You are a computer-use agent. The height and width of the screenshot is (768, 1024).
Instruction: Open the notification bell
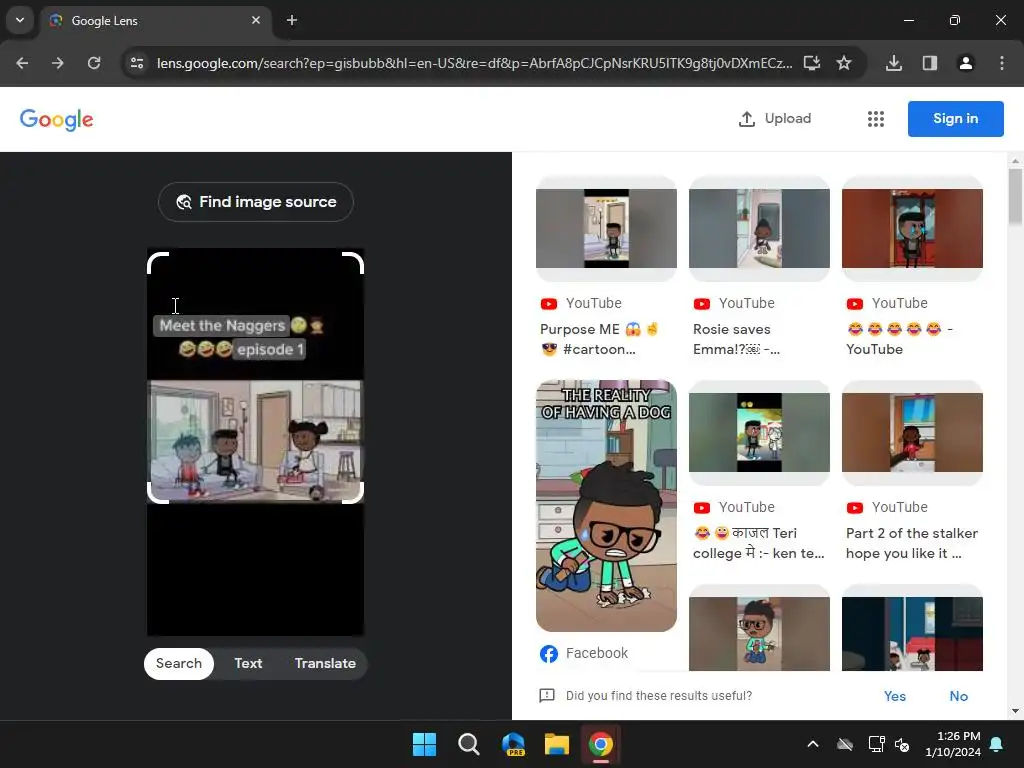997,744
